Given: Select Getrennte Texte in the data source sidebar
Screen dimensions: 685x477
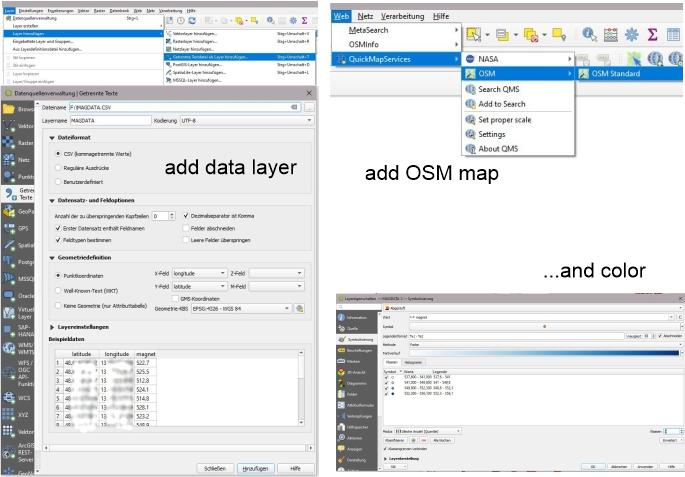Looking at the screenshot, I should (18, 194).
